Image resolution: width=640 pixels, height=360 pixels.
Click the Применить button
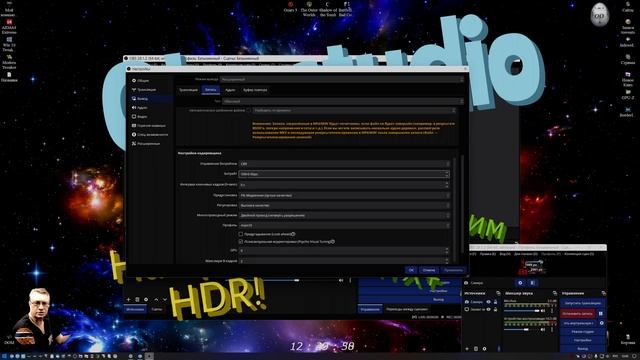pyautogui.click(x=453, y=270)
